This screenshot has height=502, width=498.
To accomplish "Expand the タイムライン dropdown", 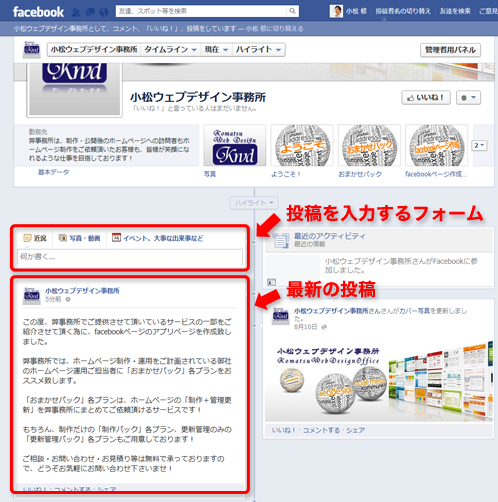I will pos(170,50).
